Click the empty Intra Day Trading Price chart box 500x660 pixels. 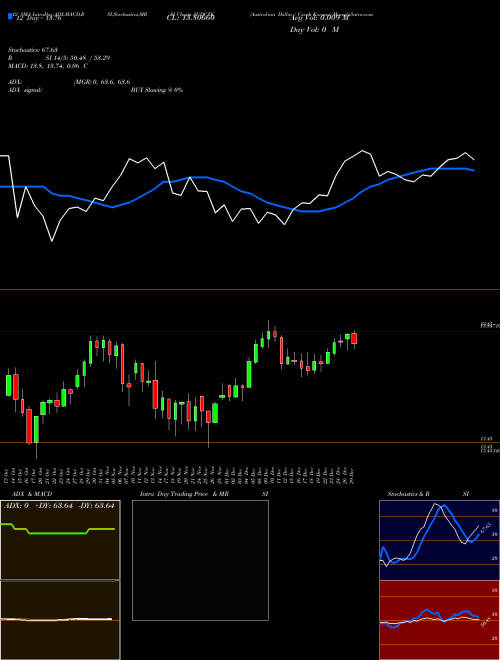[x=200, y=560]
